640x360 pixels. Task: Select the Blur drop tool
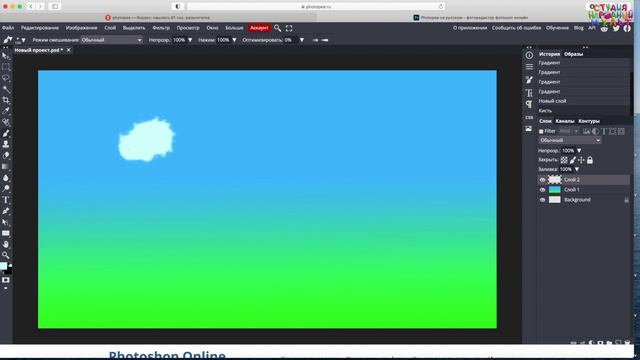(6, 178)
